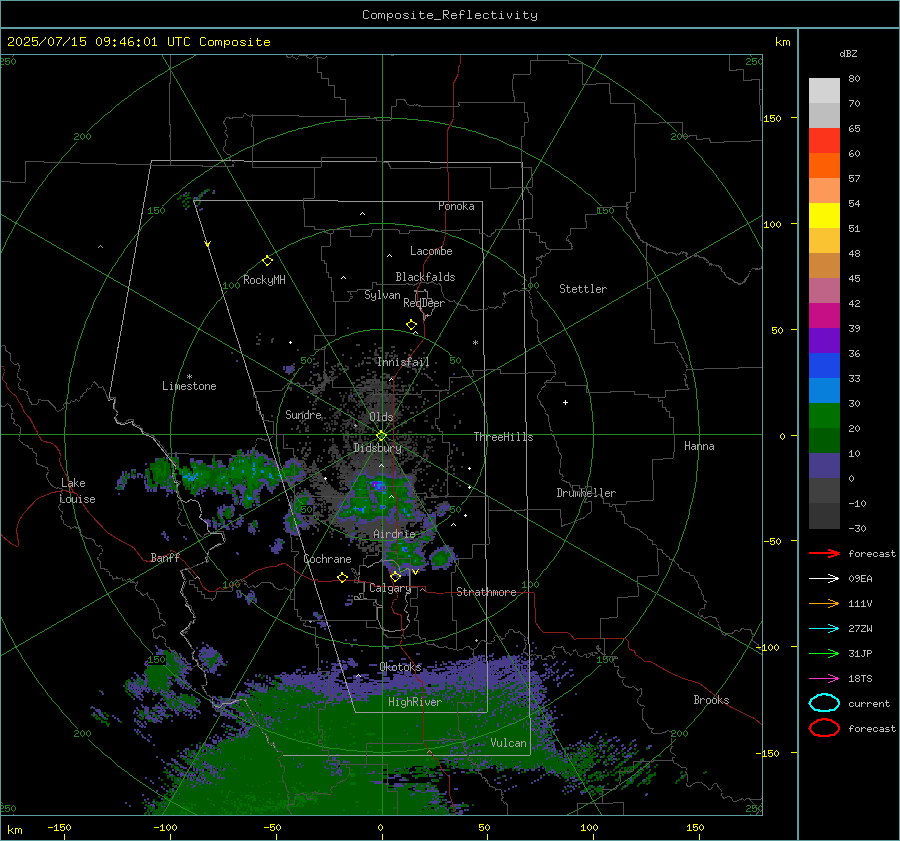Click the red forecast ellipse icon

tap(824, 728)
